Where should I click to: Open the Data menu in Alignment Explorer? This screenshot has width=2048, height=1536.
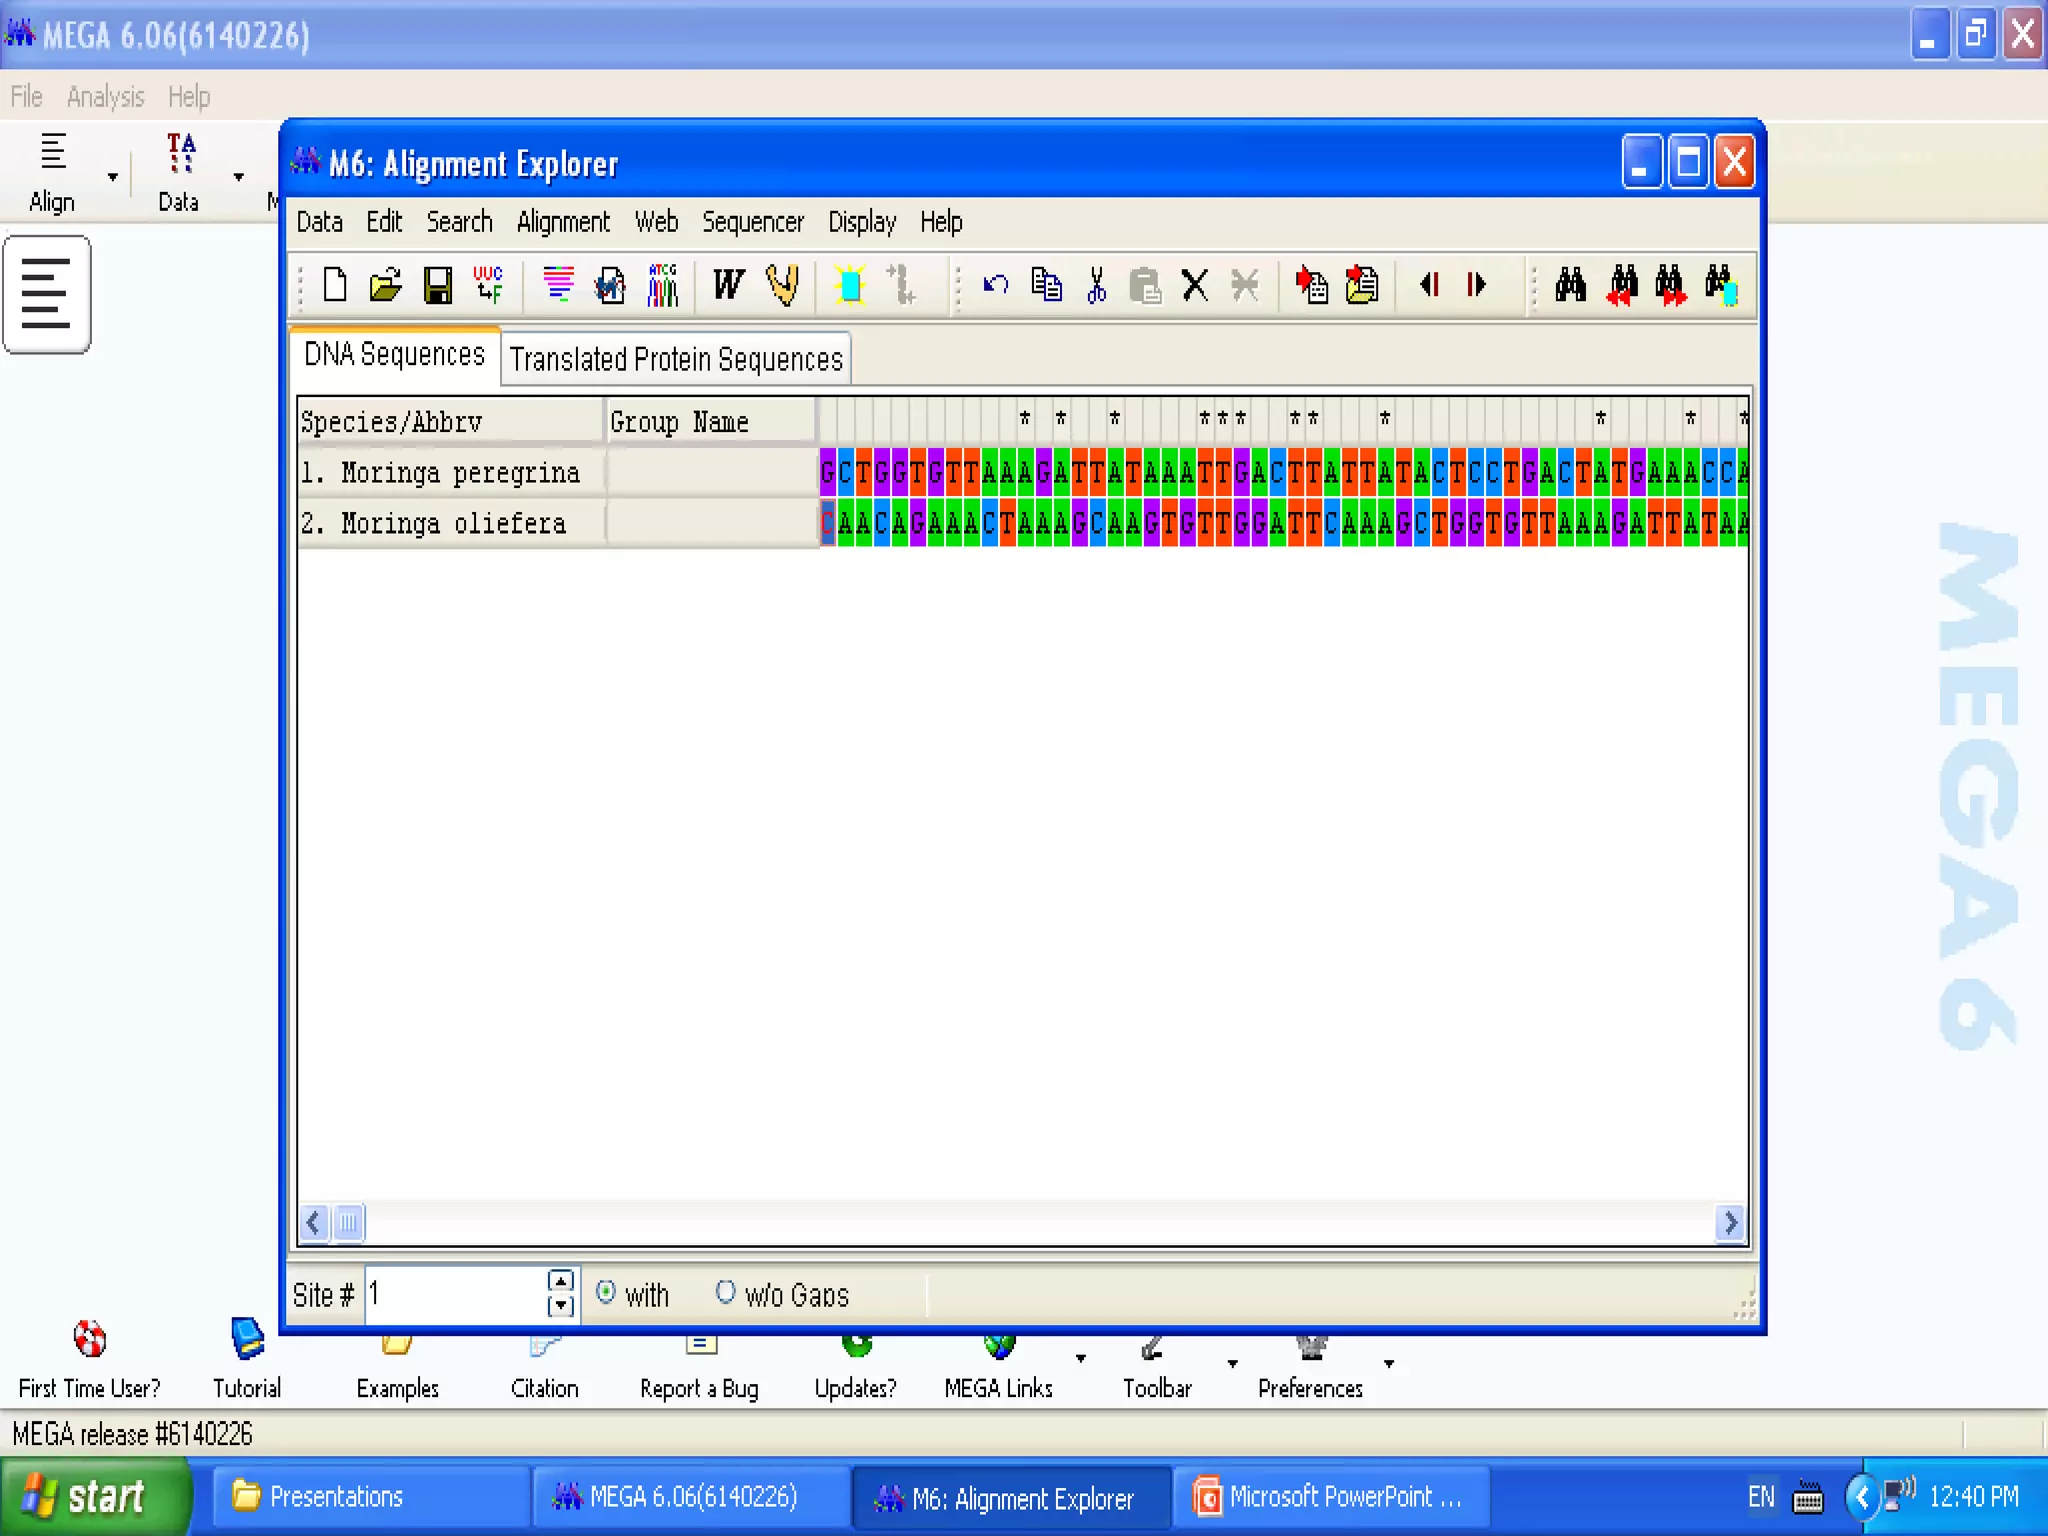tap(320, 222)
